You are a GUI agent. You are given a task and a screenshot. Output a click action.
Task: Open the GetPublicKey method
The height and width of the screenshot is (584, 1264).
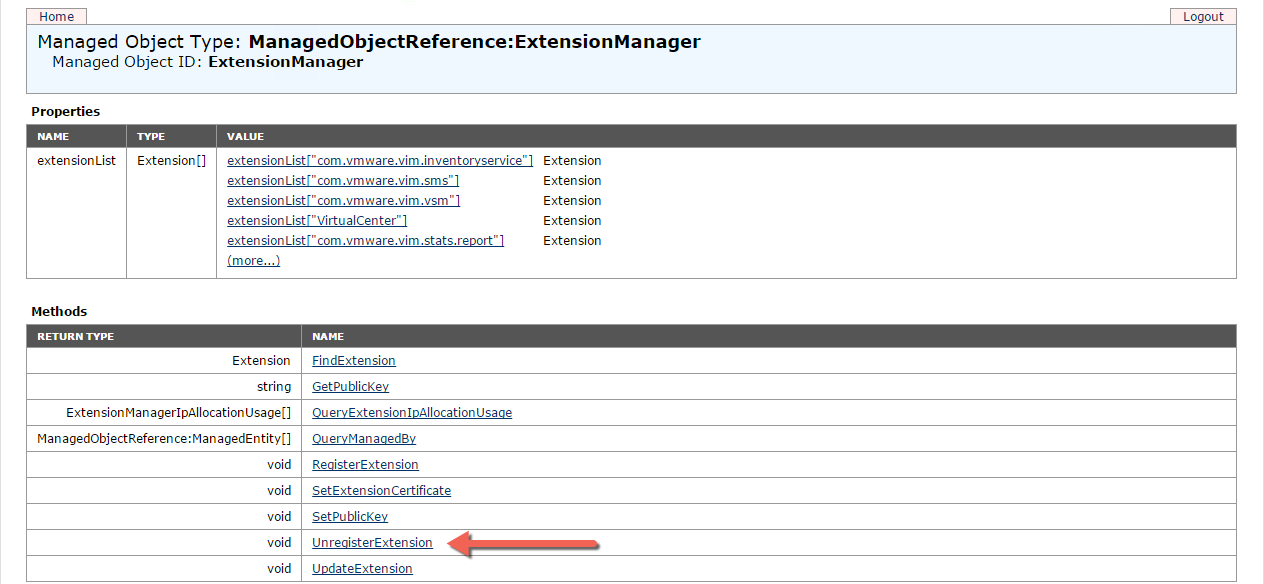(350, 387)
